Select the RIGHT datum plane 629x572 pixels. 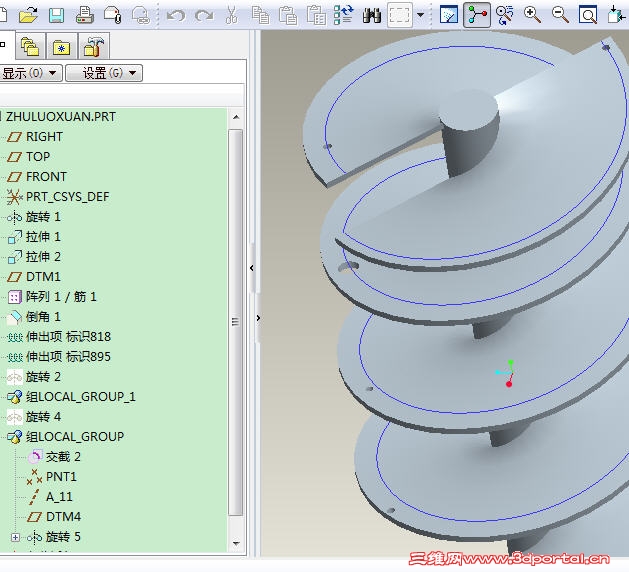[x=44, y=137]
